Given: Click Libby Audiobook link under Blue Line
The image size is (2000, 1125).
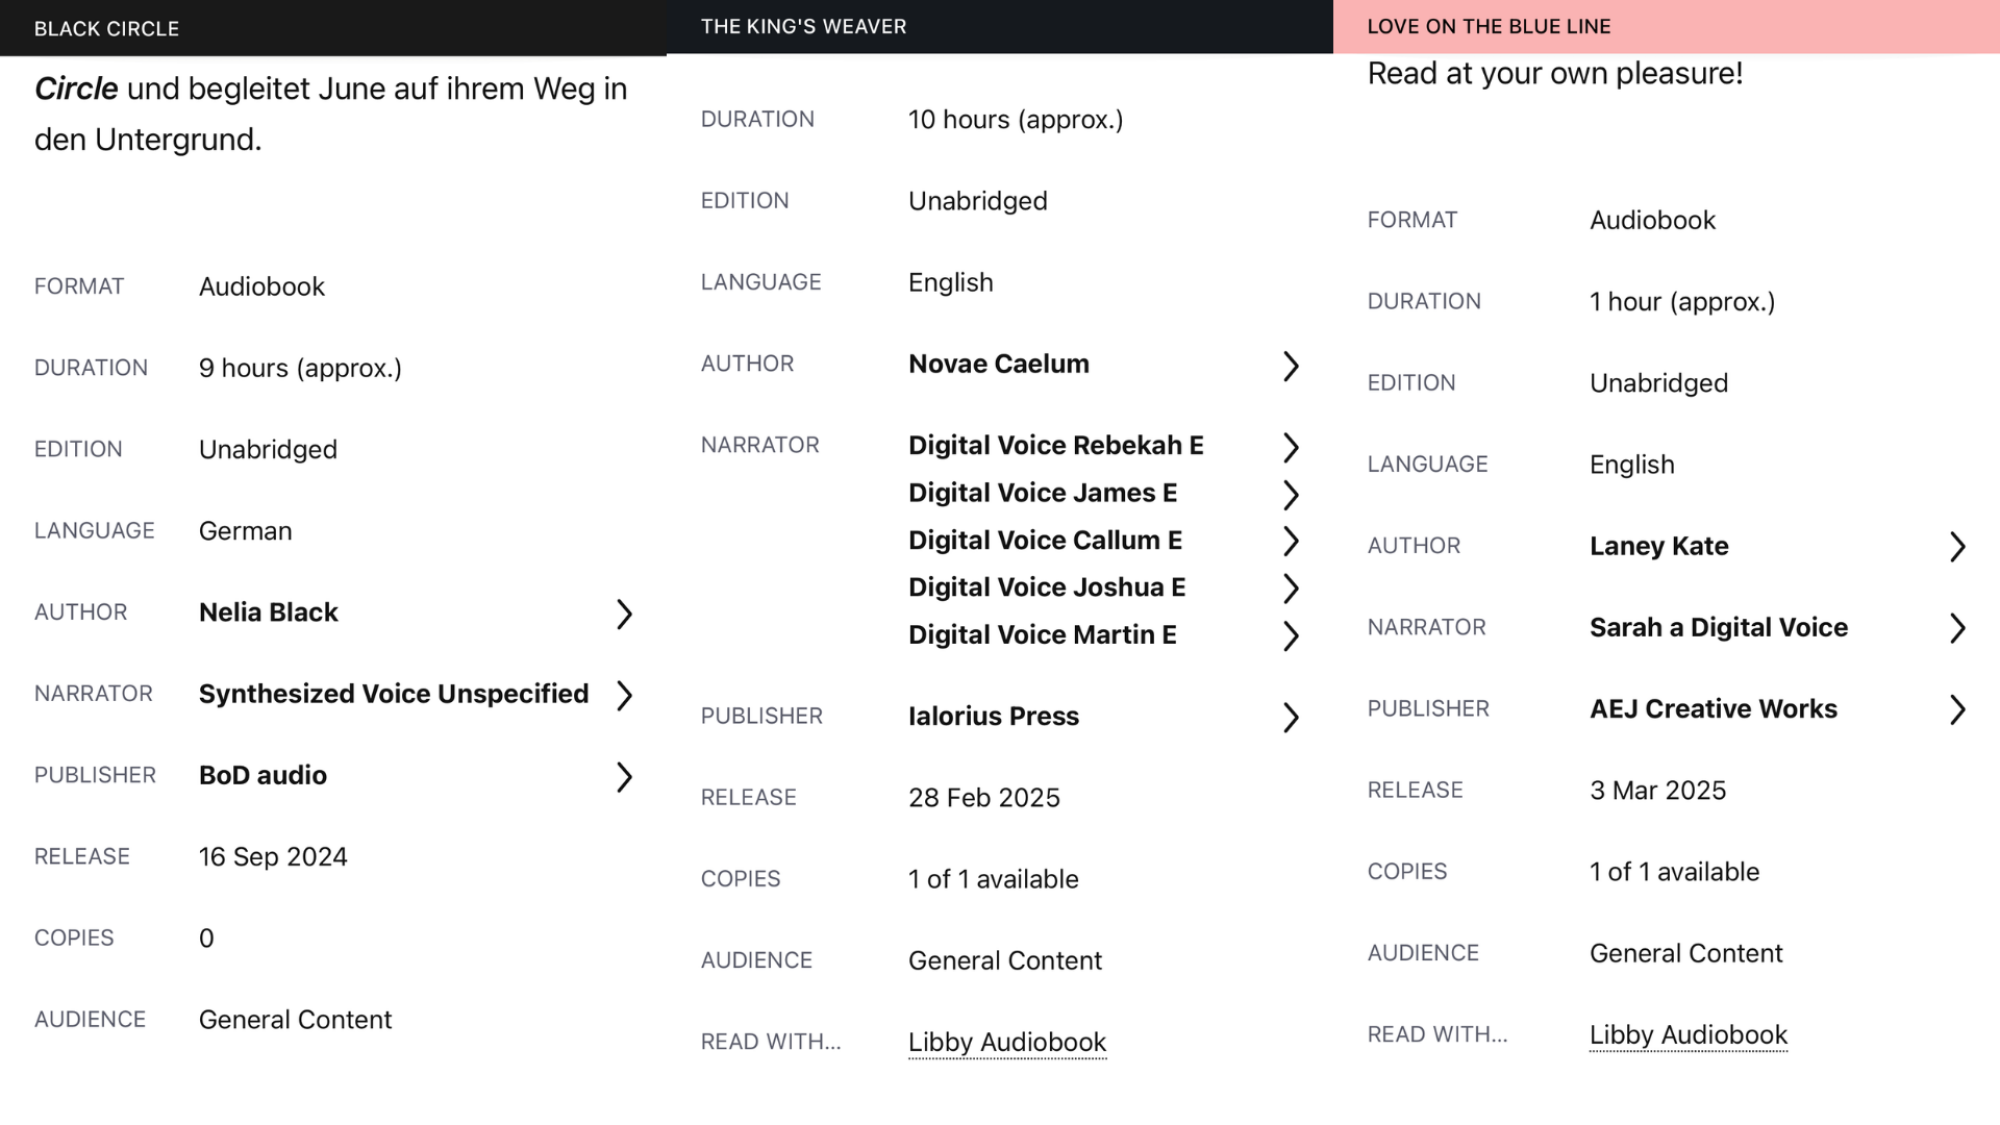Looking at the screenshot, I should [x=1688, y=1035].
